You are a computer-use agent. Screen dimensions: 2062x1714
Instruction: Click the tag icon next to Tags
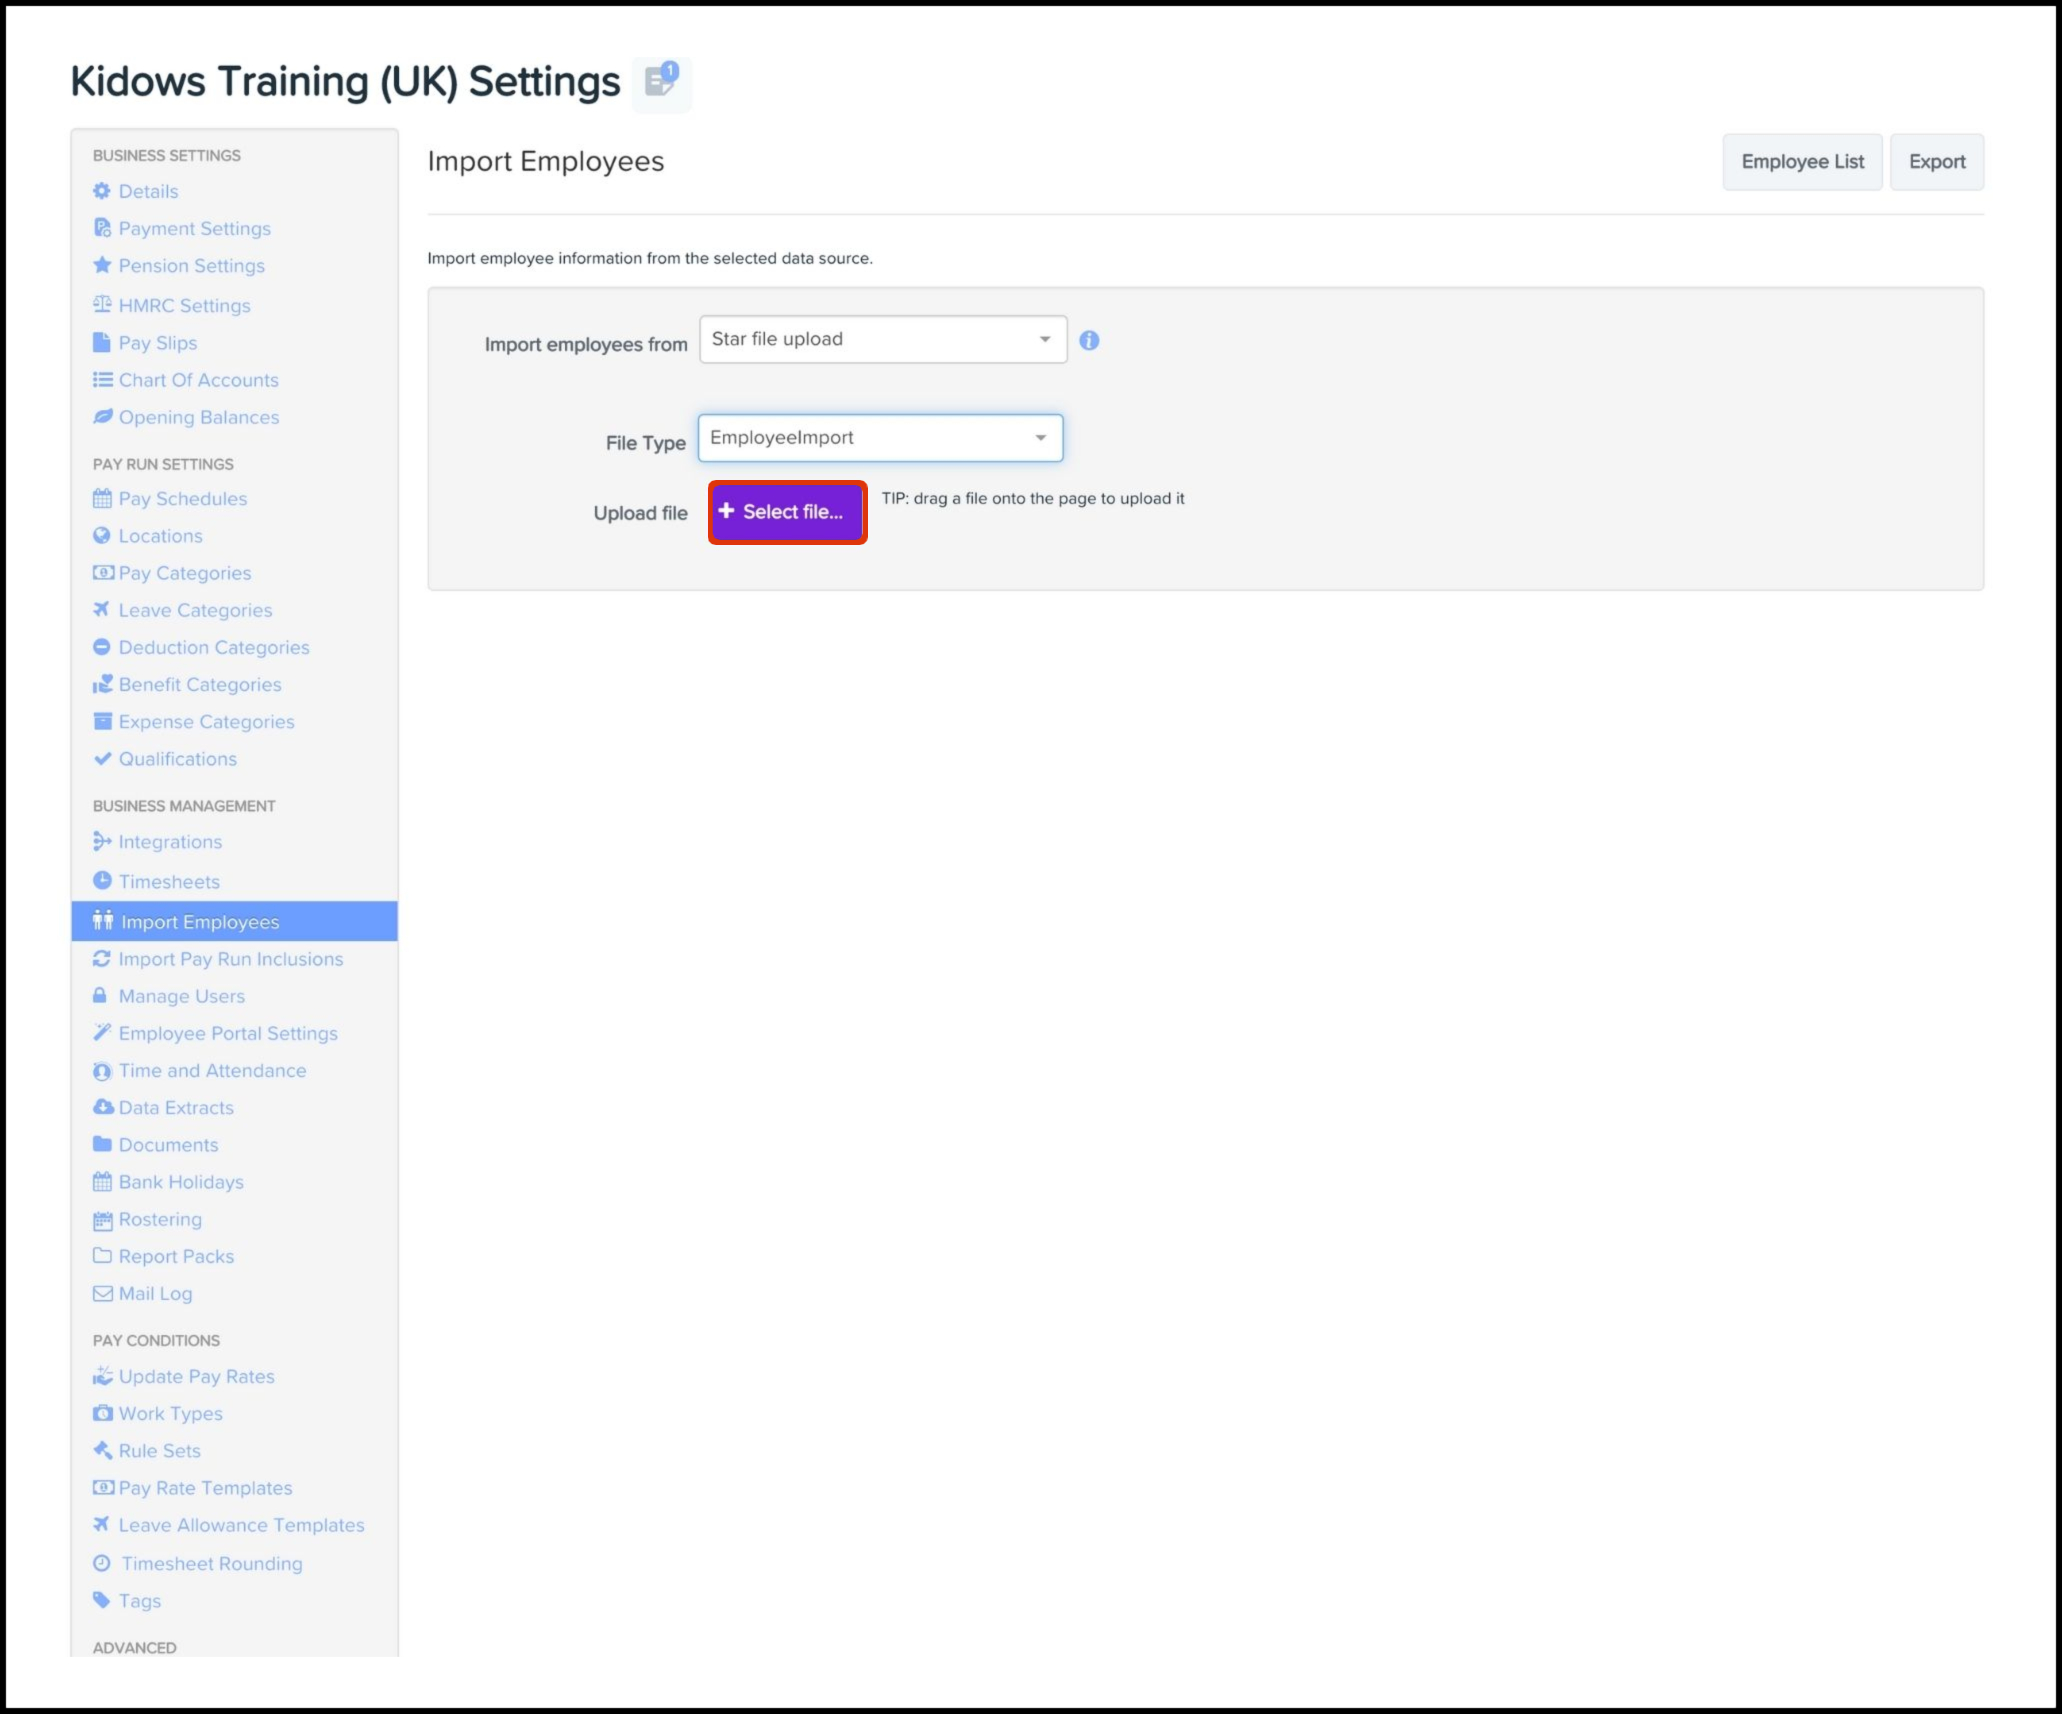101,1600
